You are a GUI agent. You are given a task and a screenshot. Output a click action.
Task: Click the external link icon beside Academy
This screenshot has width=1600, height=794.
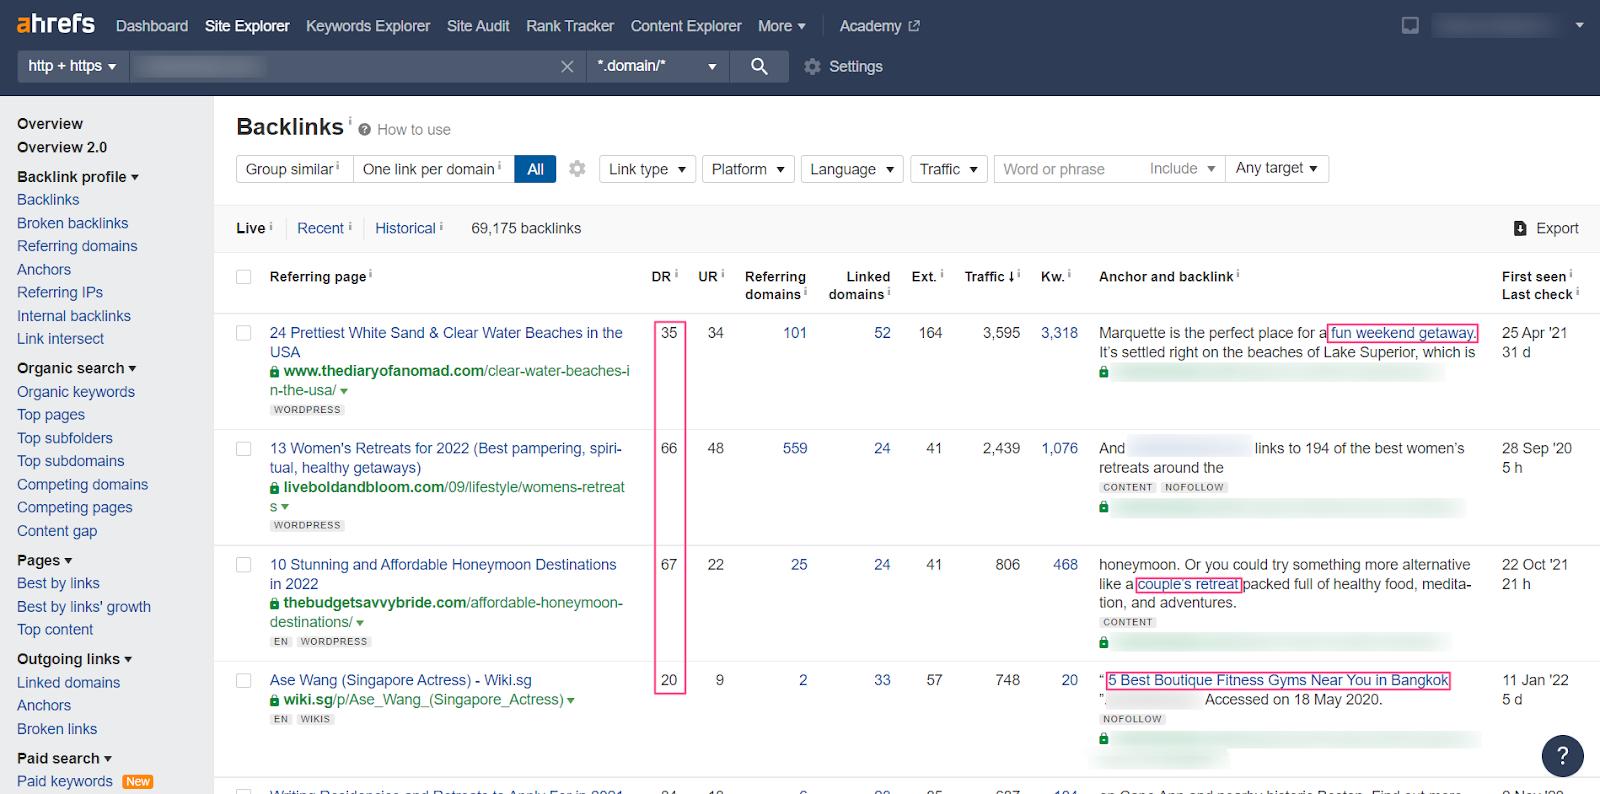click(914, 26)
